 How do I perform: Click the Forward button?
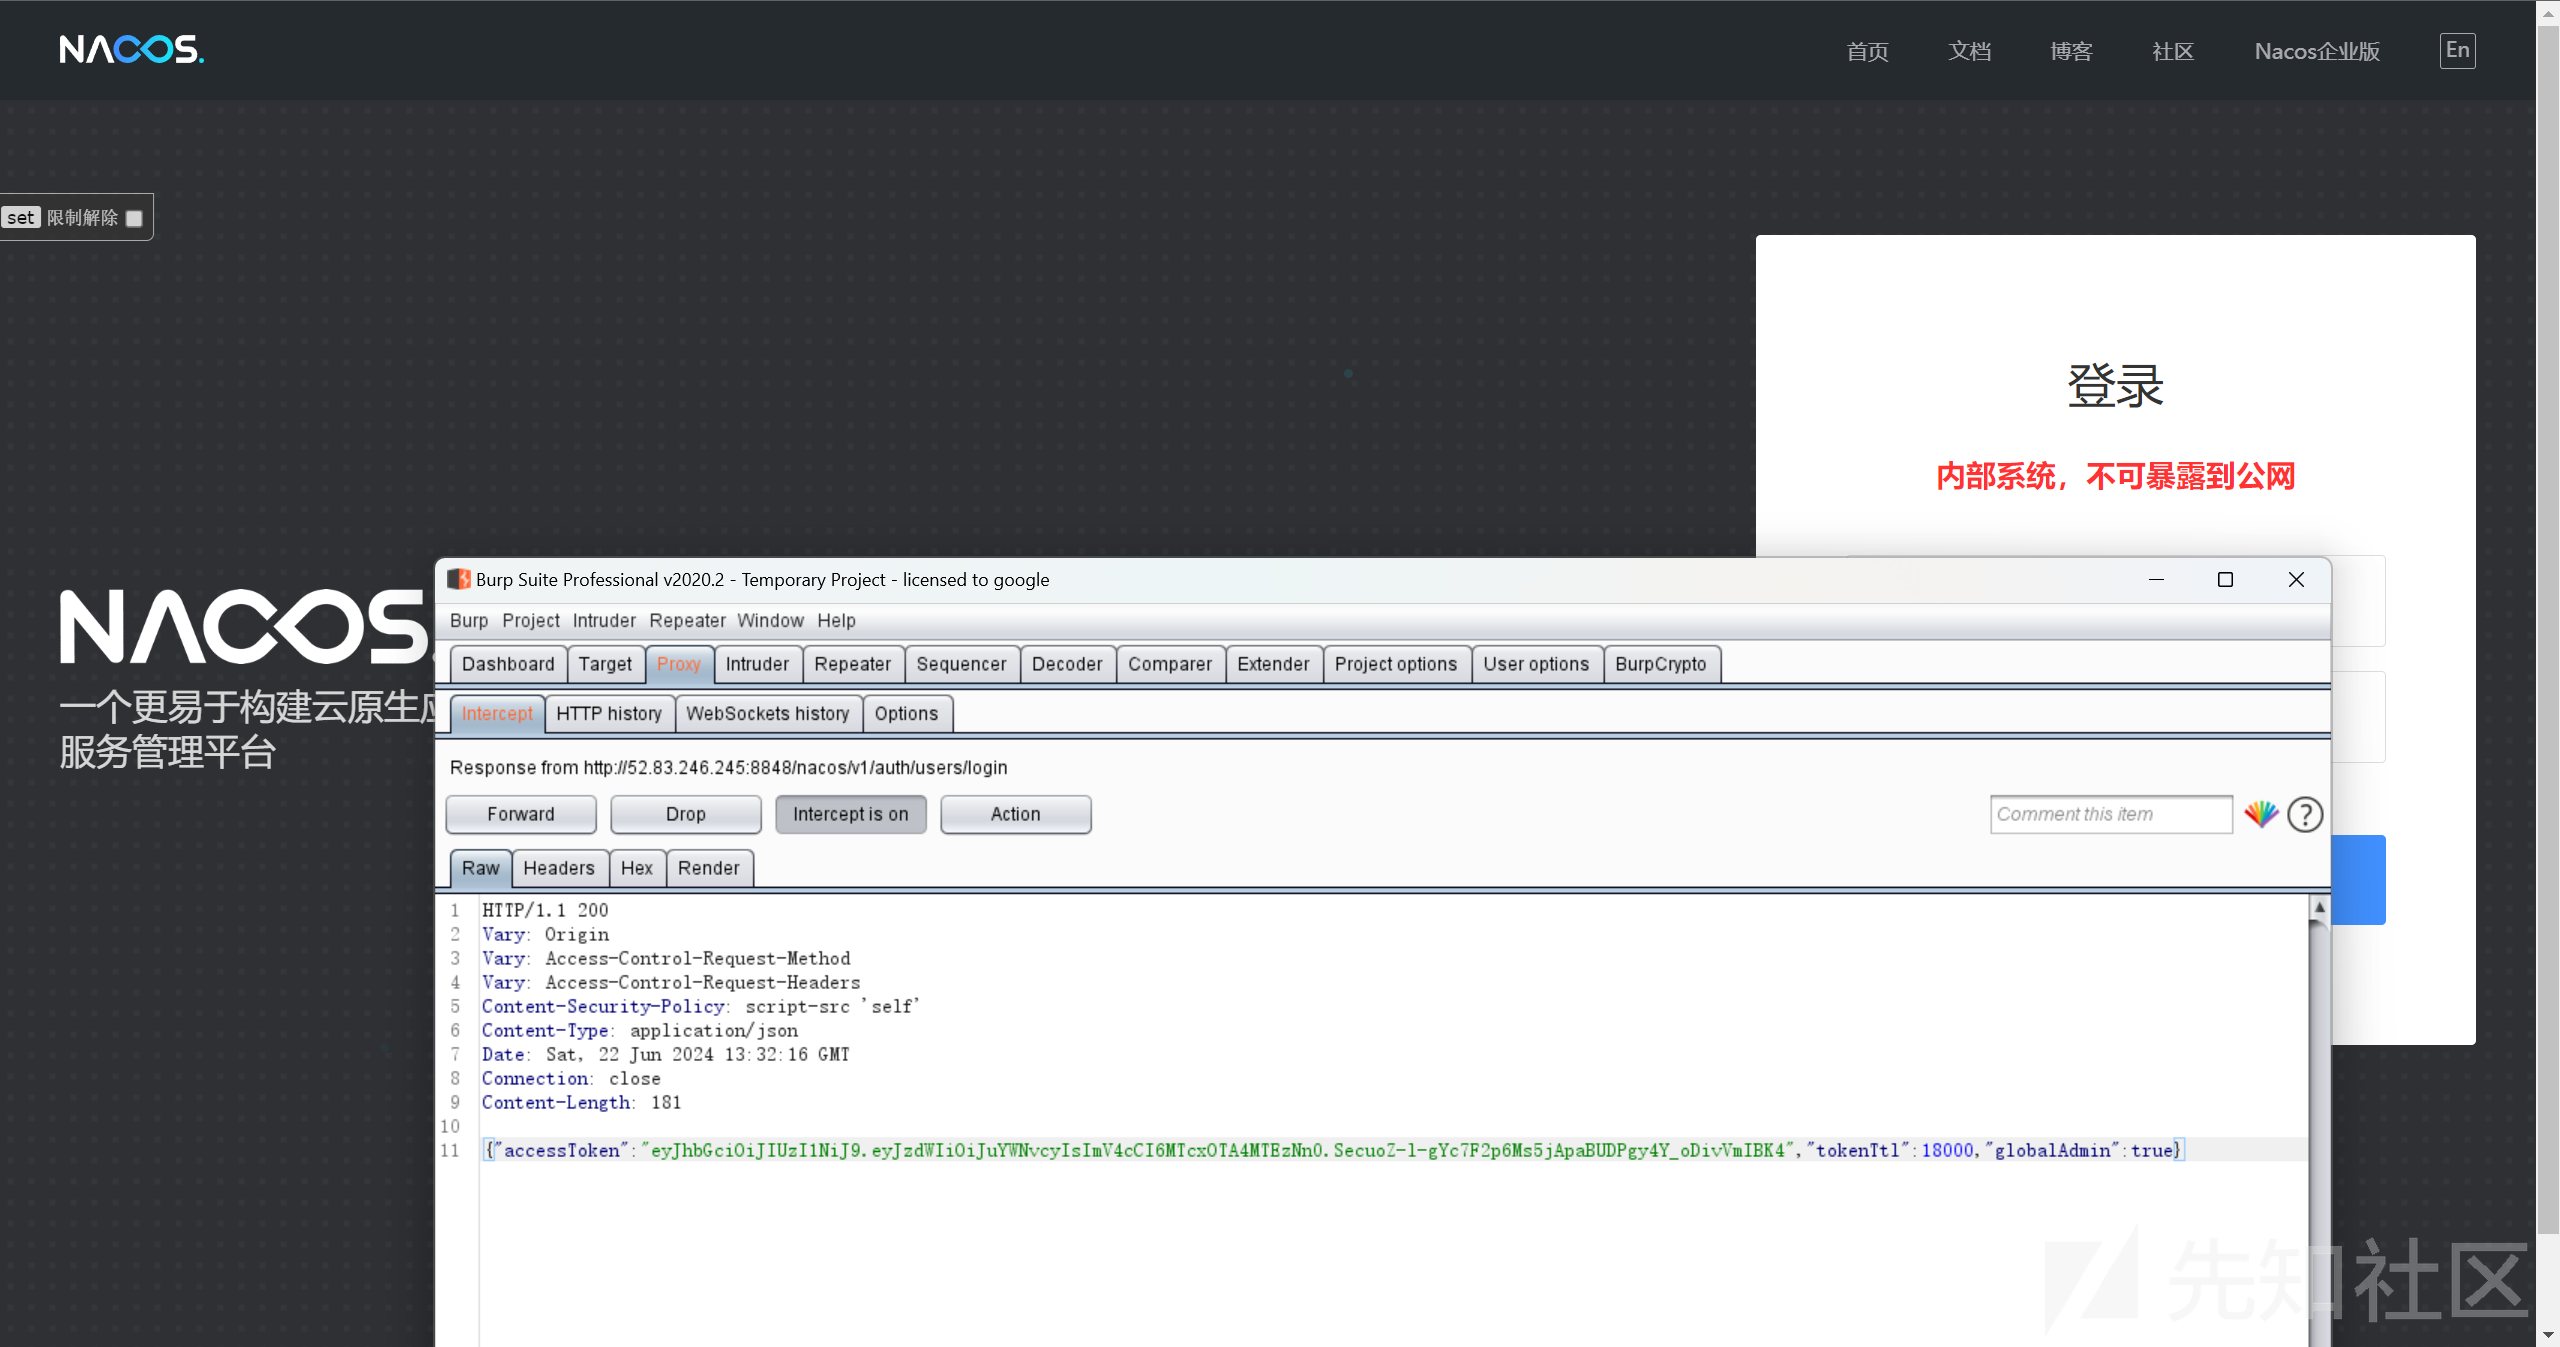click(x=521, y=814)
